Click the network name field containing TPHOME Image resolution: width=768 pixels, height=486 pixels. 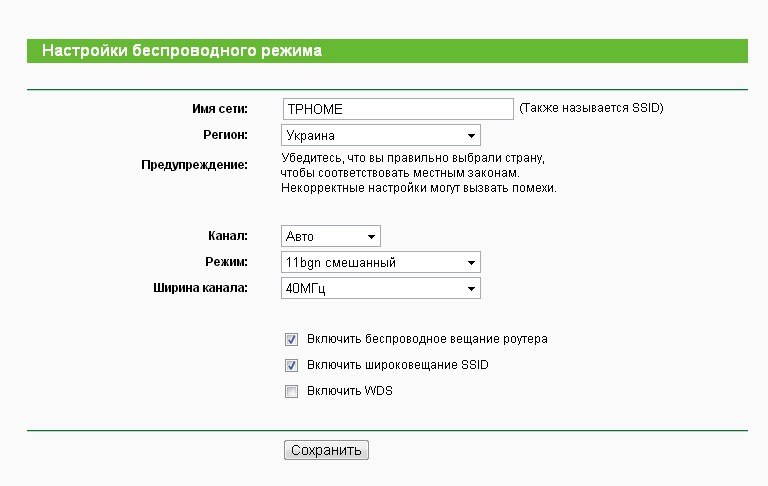(396, 108)
